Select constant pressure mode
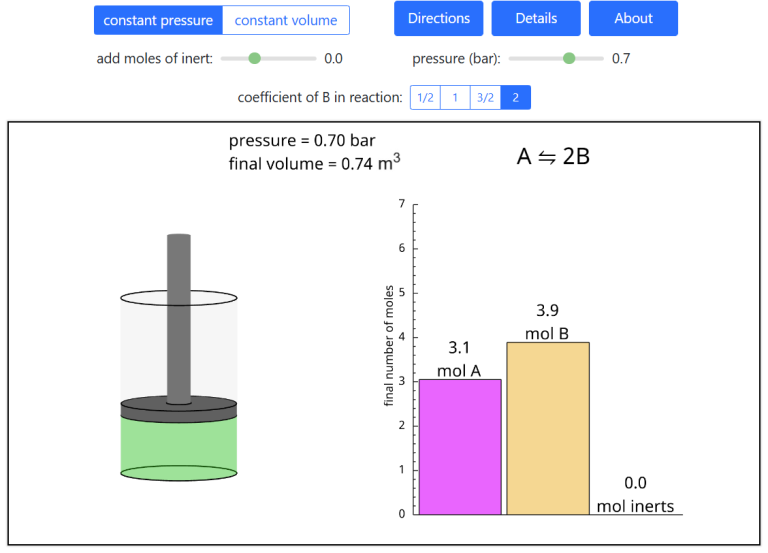768x553 pixels. (158, 20)
